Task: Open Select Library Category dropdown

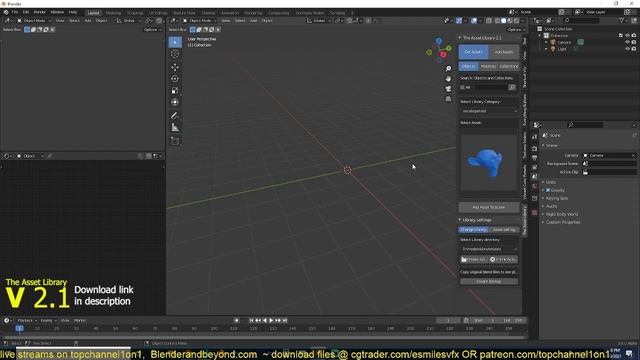Action: (489, 111)
